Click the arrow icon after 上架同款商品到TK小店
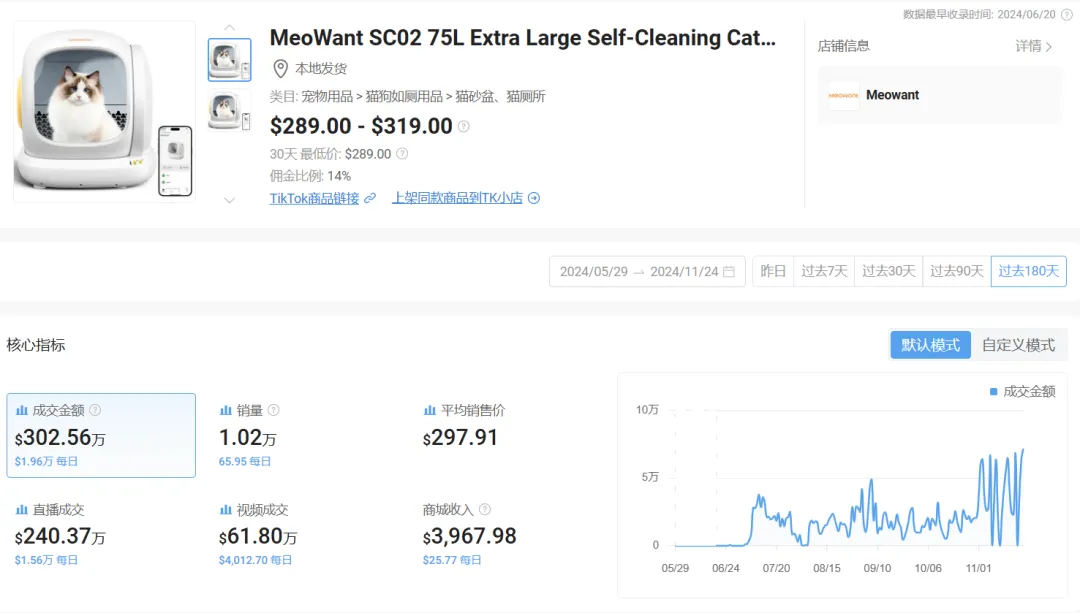This screenshot has height=613, width=1080. click(x=534, y=198)
